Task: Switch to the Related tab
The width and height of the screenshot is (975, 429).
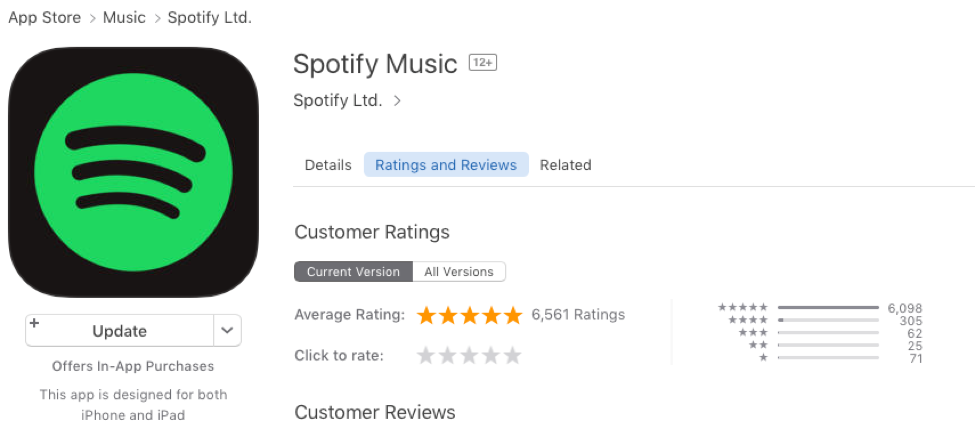Action: click(566, 165)
